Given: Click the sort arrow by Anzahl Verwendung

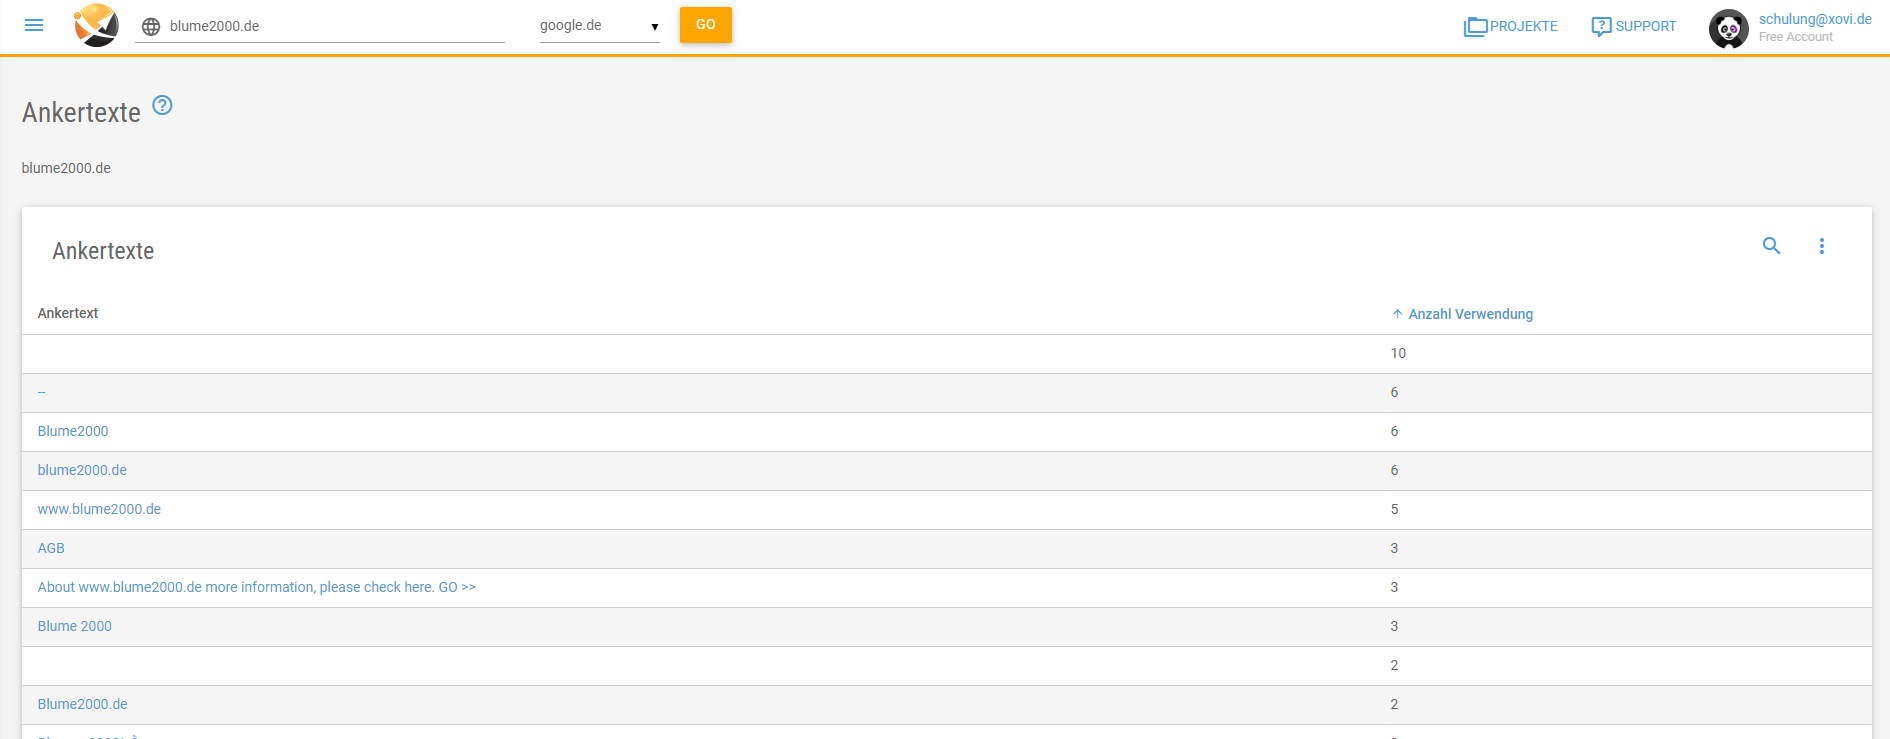Looking at the screenshot, I should pyautogui.click(x=1397, y=314).
